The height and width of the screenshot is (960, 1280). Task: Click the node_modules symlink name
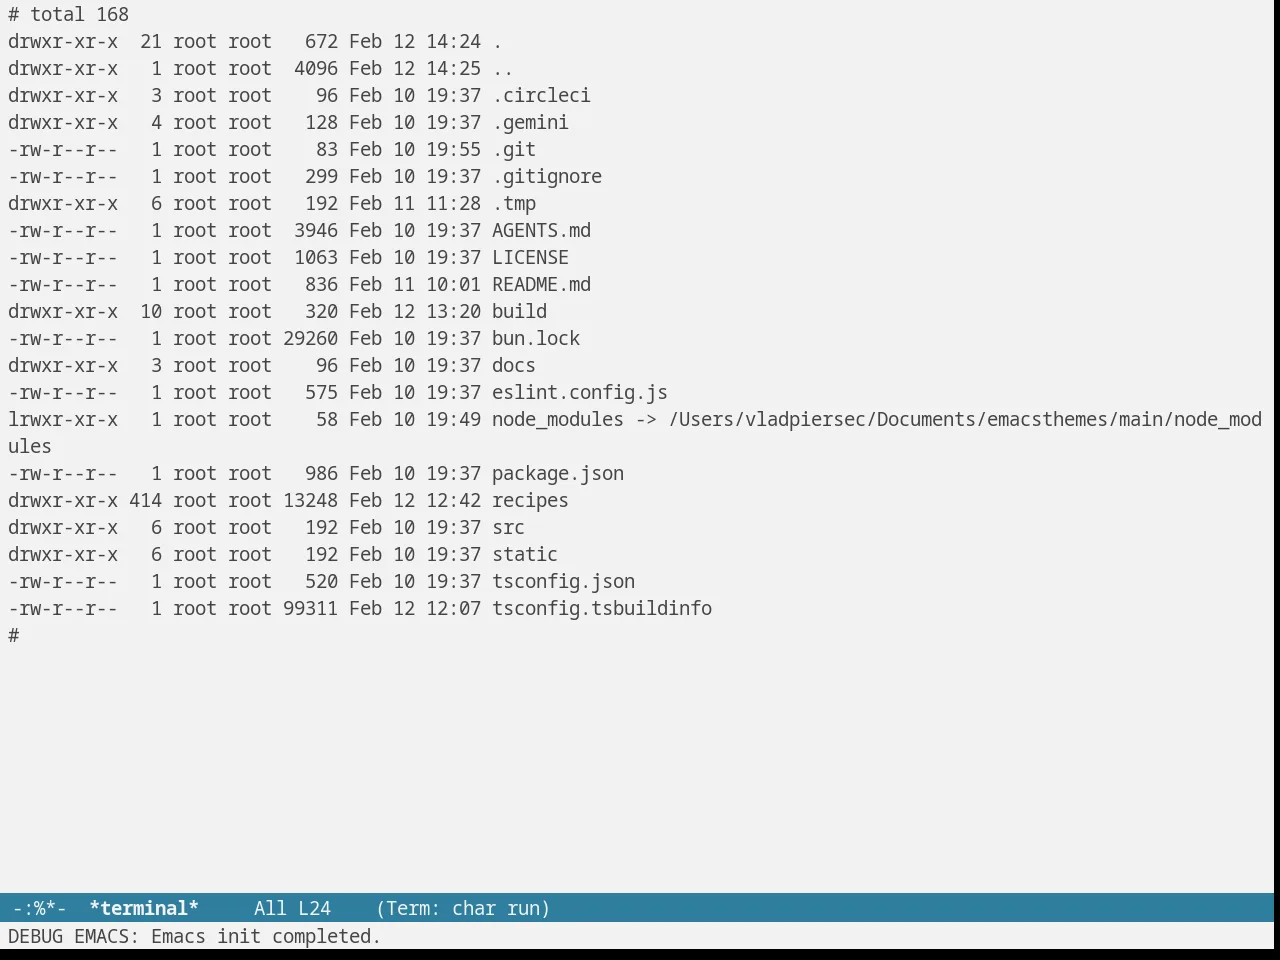[x=558, y=419]
